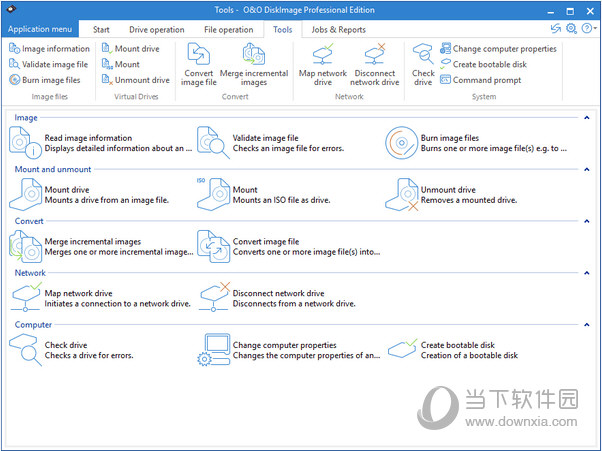Click Validate image file large icon in Image section
This screenshot has width=602, height=451.
click(x=213, y=142)
